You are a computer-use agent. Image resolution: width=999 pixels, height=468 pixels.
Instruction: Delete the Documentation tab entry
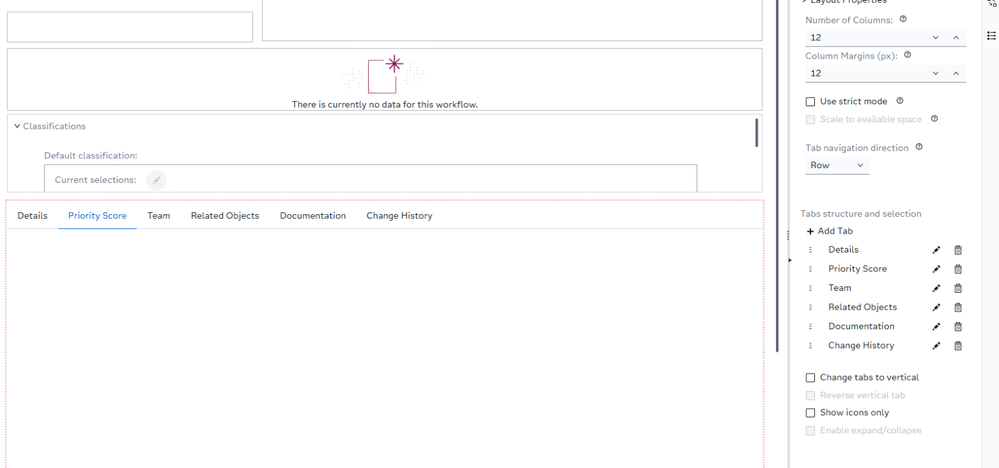(958, 327)
